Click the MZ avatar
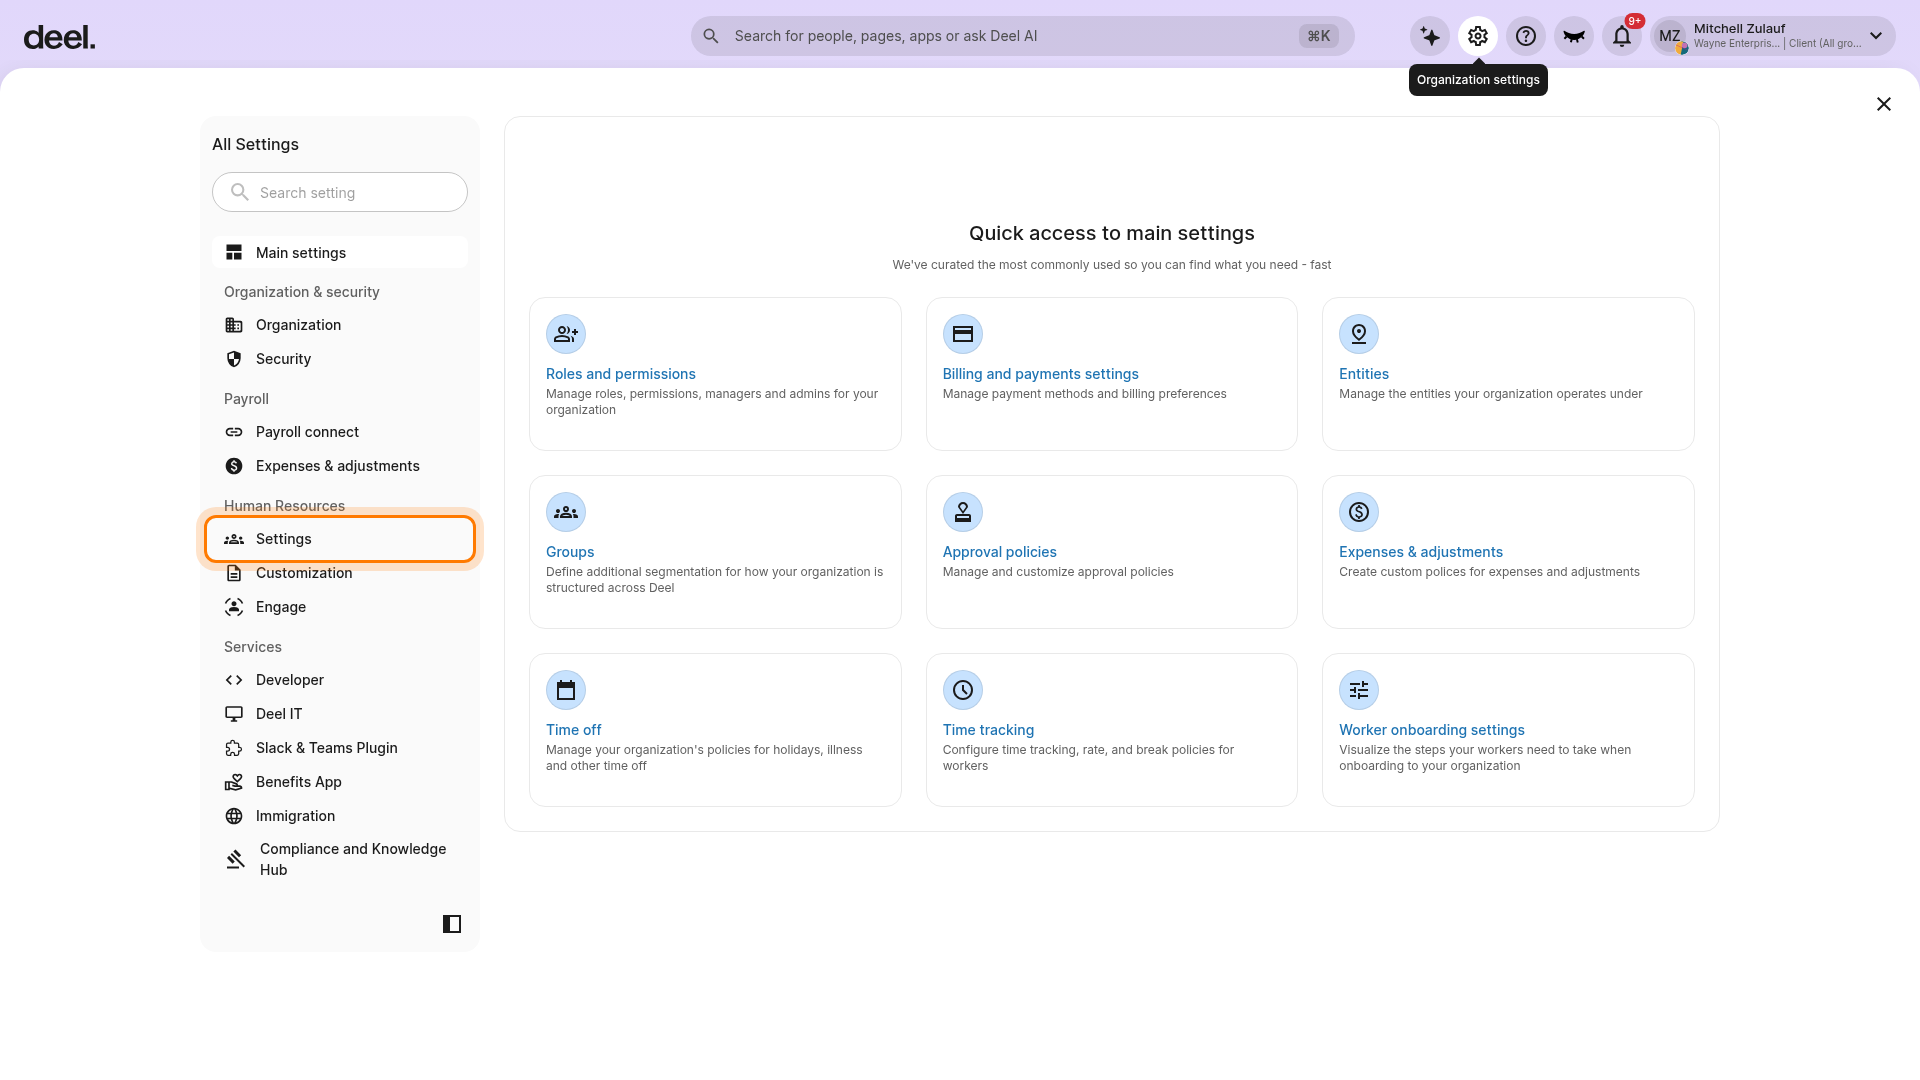This screenshot has width=1920, height=1080. click(x=1670, y=36)
